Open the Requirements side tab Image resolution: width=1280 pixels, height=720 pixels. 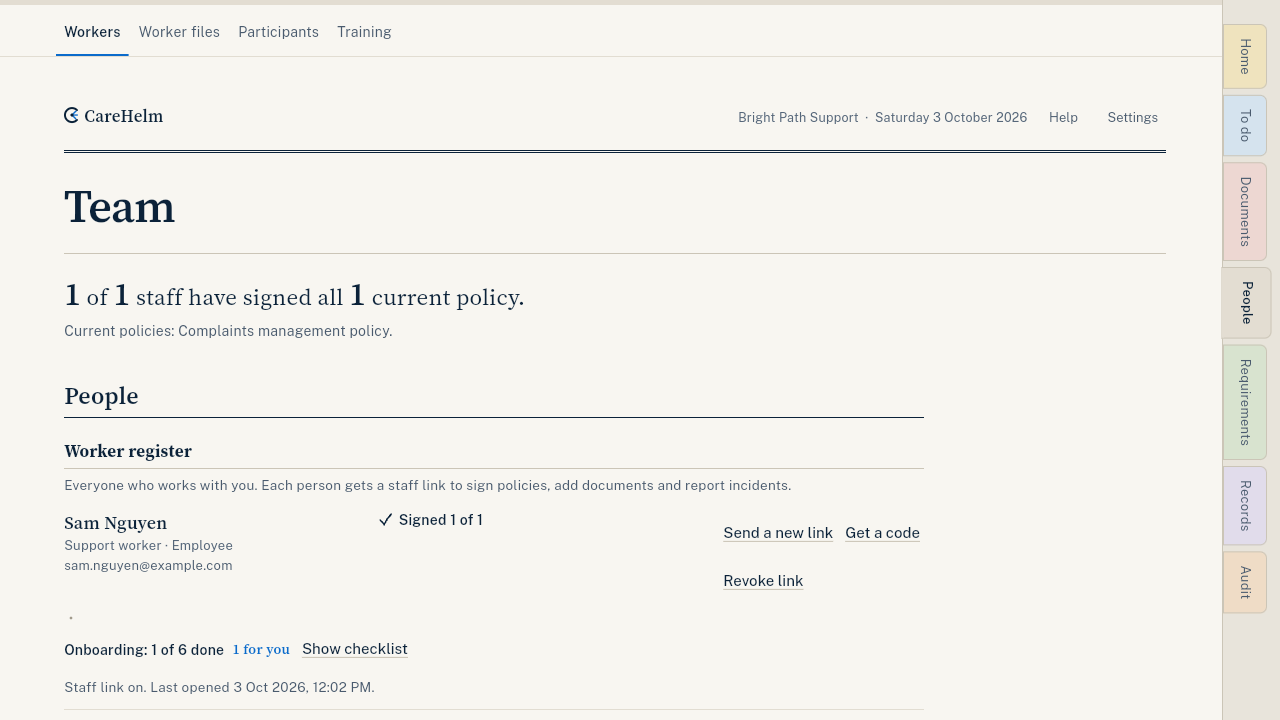pos(1245,402)
